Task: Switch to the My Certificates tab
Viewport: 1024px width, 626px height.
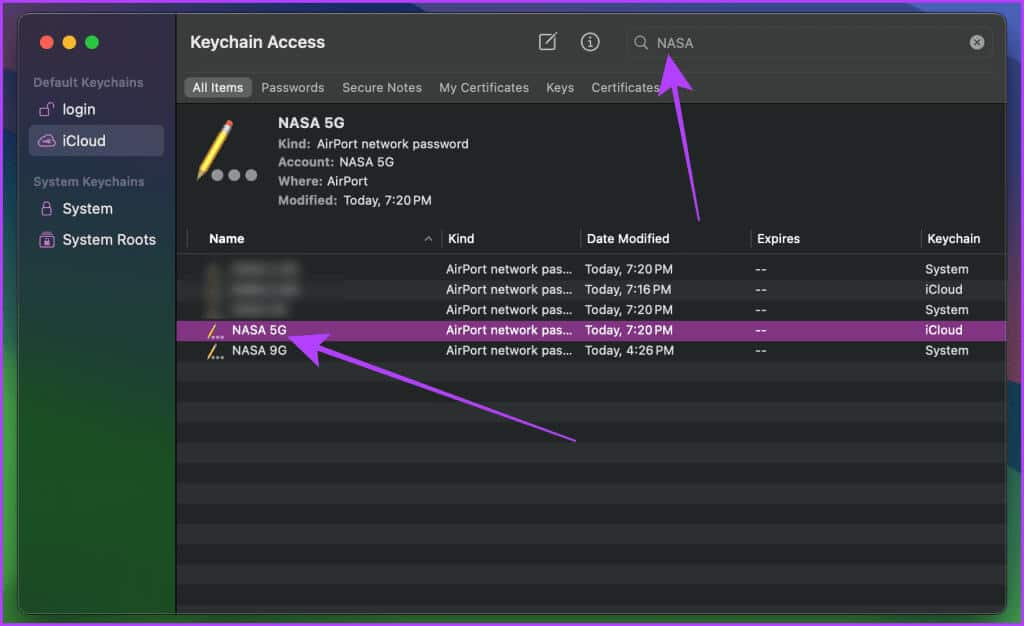Action: pos(484,87)
